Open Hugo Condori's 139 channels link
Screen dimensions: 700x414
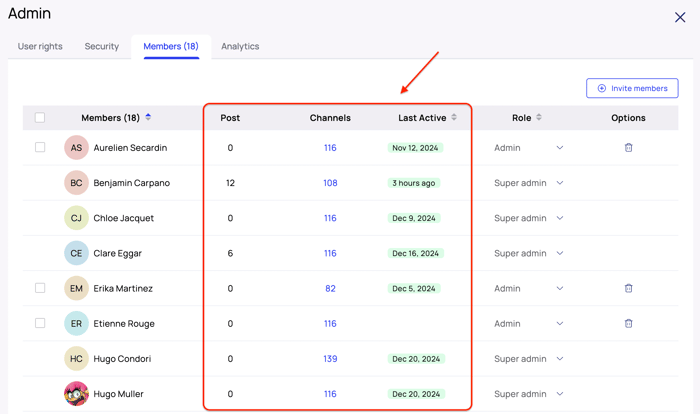coord(330,359)
